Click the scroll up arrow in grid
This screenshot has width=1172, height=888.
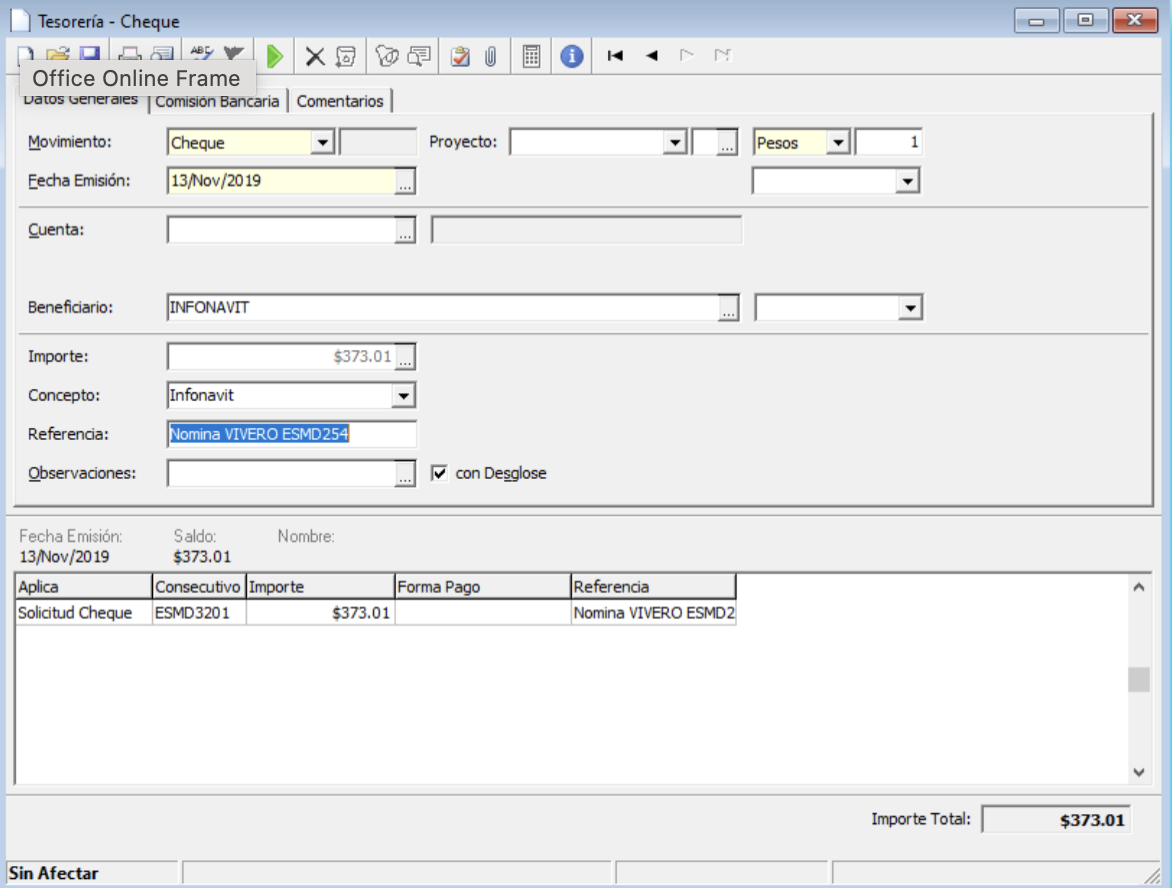point(1138,588)
